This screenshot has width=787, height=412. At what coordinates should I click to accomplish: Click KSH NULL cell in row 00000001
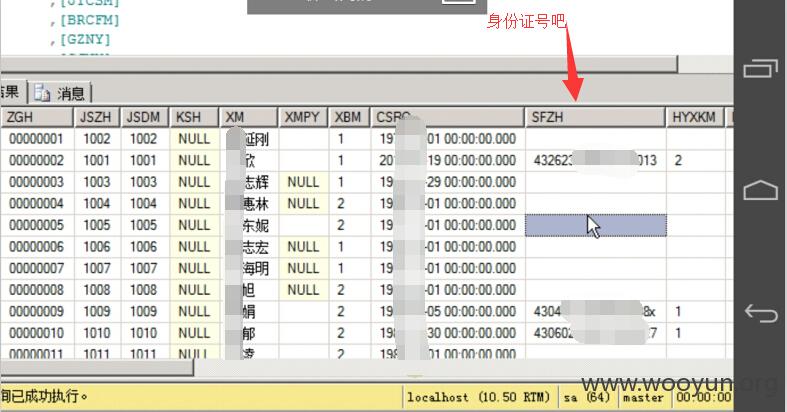click(195, 139)
